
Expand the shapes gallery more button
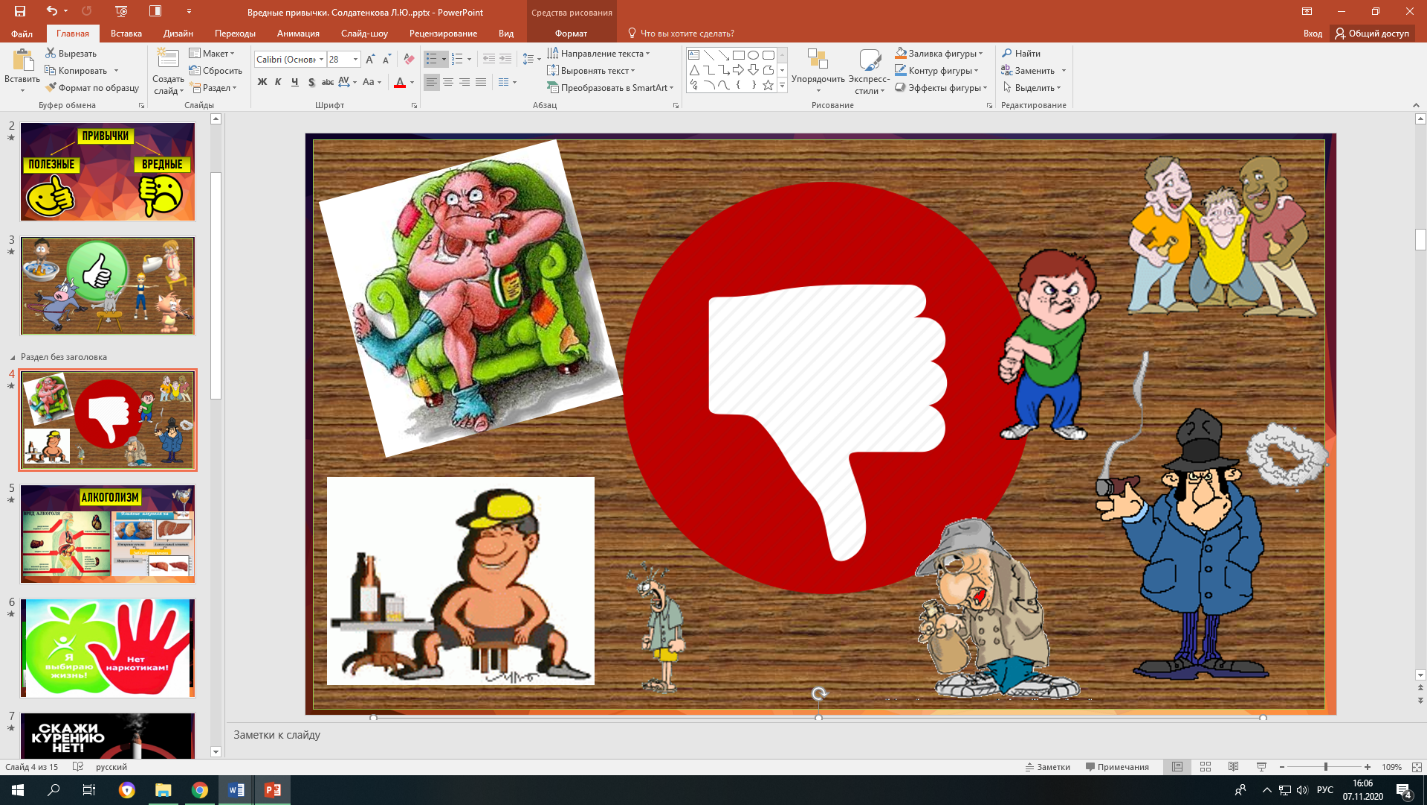click(x=781, y=86)
